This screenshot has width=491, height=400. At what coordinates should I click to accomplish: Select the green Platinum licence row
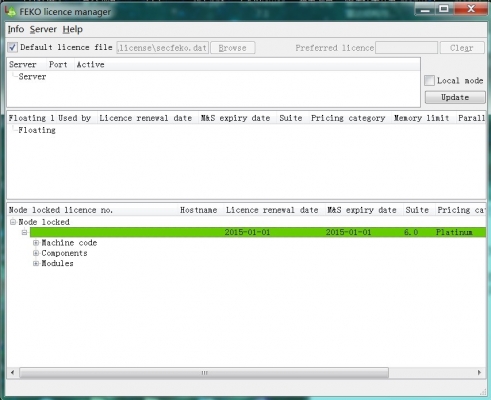point(258,232)
